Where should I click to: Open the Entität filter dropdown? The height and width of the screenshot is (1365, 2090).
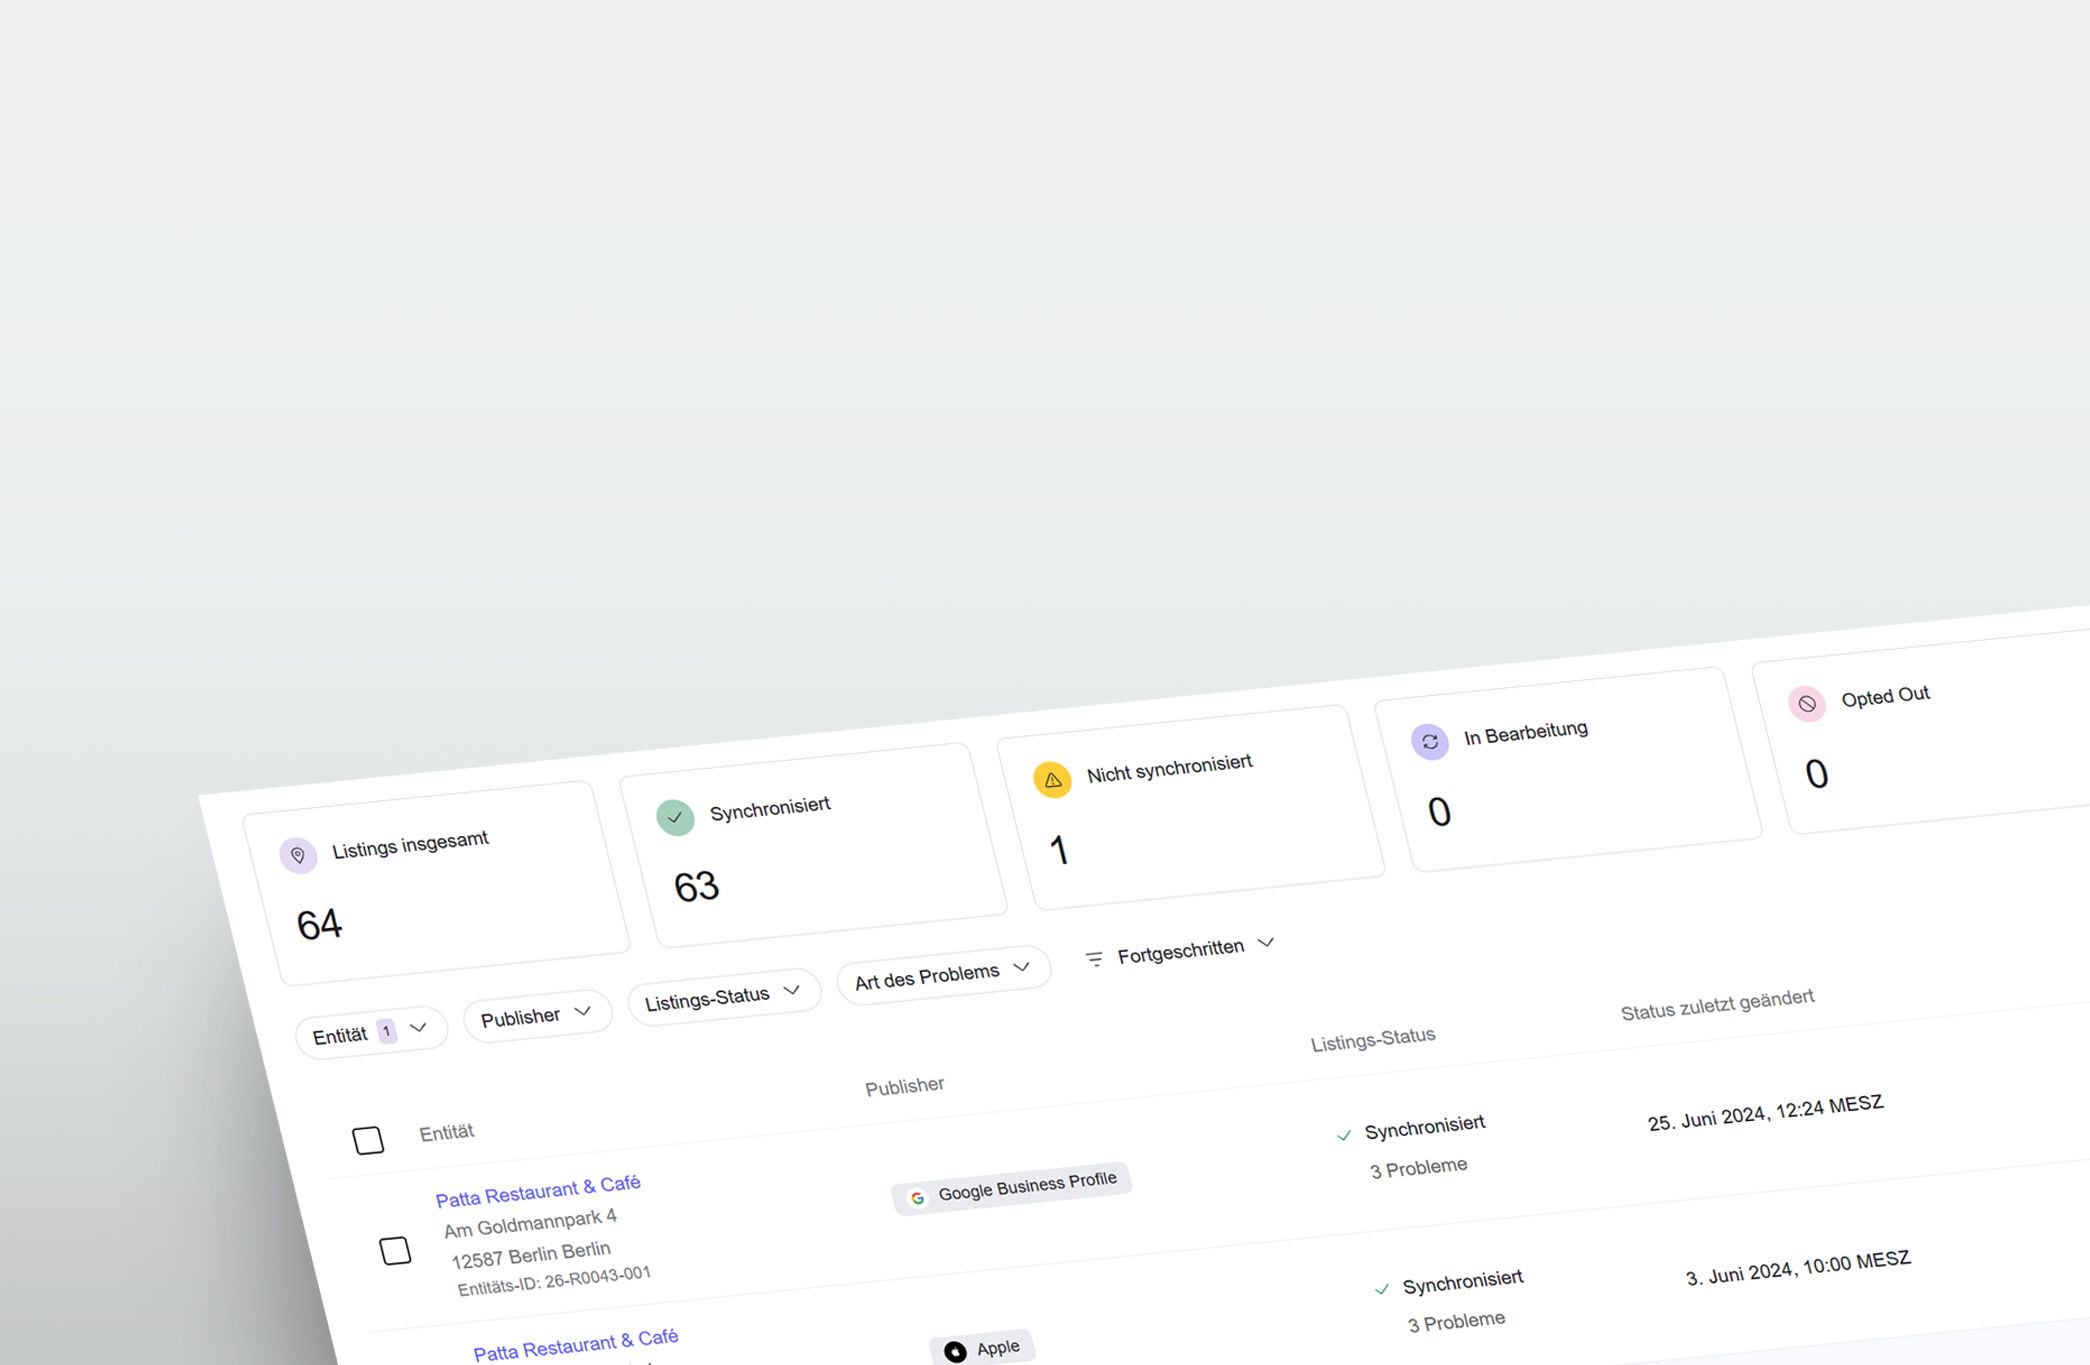coord(371,1032)
